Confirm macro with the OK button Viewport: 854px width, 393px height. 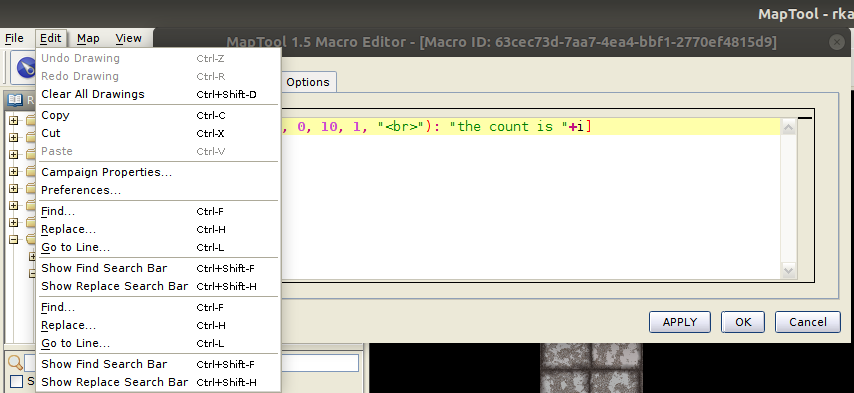pyautogui.click(x=743, y=322)
